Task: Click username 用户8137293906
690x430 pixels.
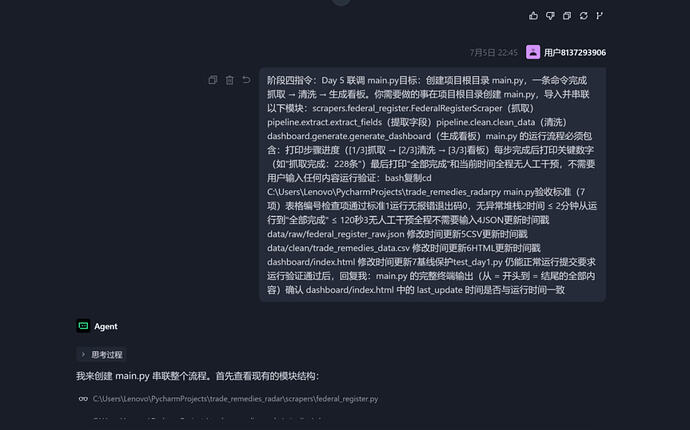Action: (575, 52)
